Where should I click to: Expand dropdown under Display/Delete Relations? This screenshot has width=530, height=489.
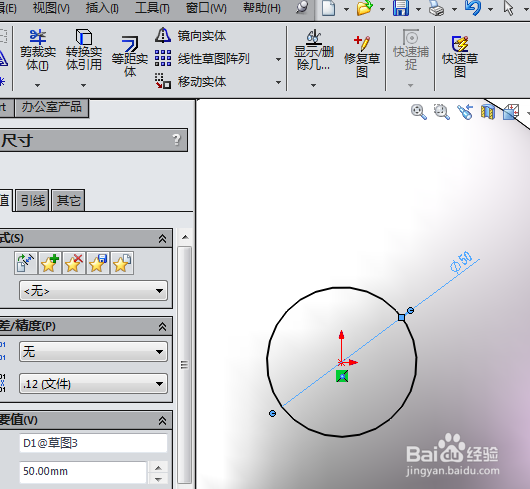(314, 85)
